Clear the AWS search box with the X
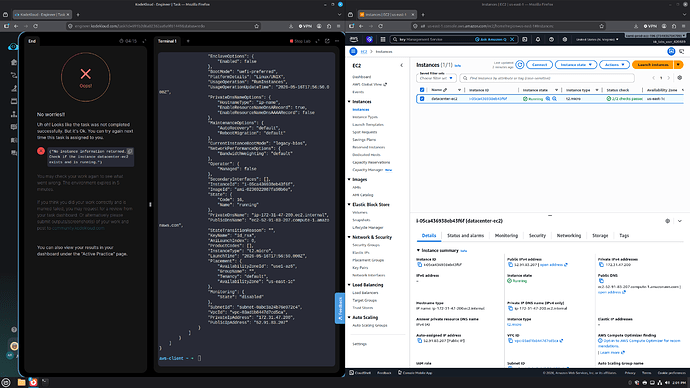This screenshot has height=388, width=690. pos(512,39)
